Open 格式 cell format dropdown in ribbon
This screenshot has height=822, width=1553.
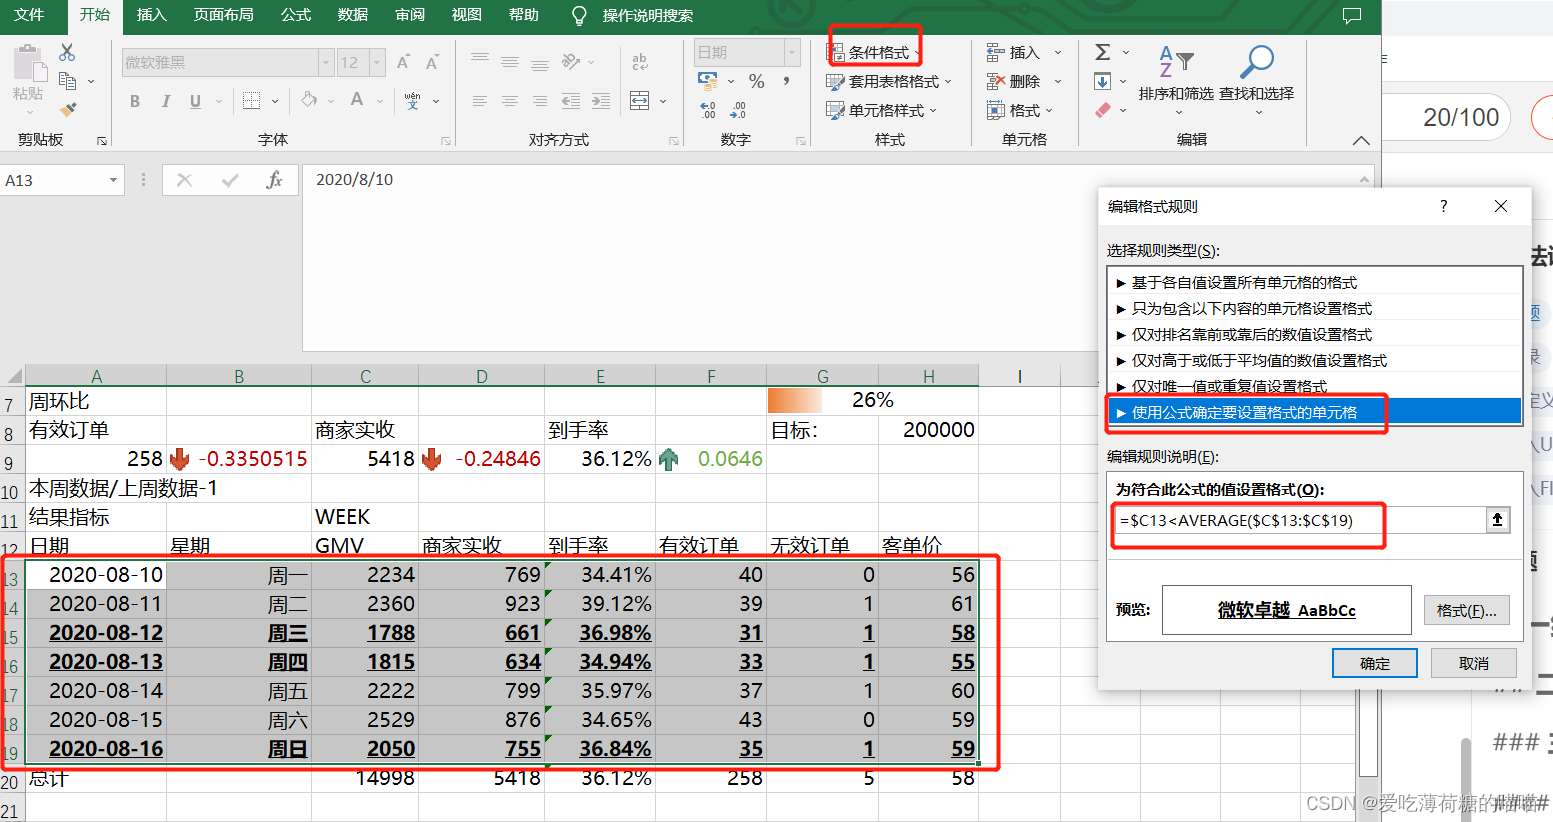[1020, 110]
